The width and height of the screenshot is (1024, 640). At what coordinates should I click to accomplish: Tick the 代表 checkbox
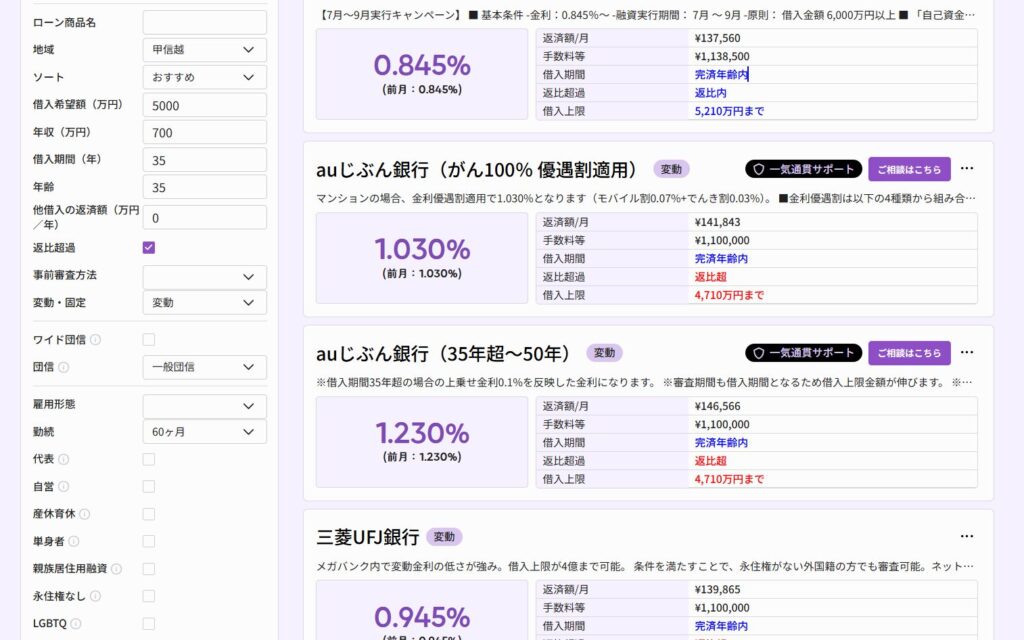[x=149, y=459]
